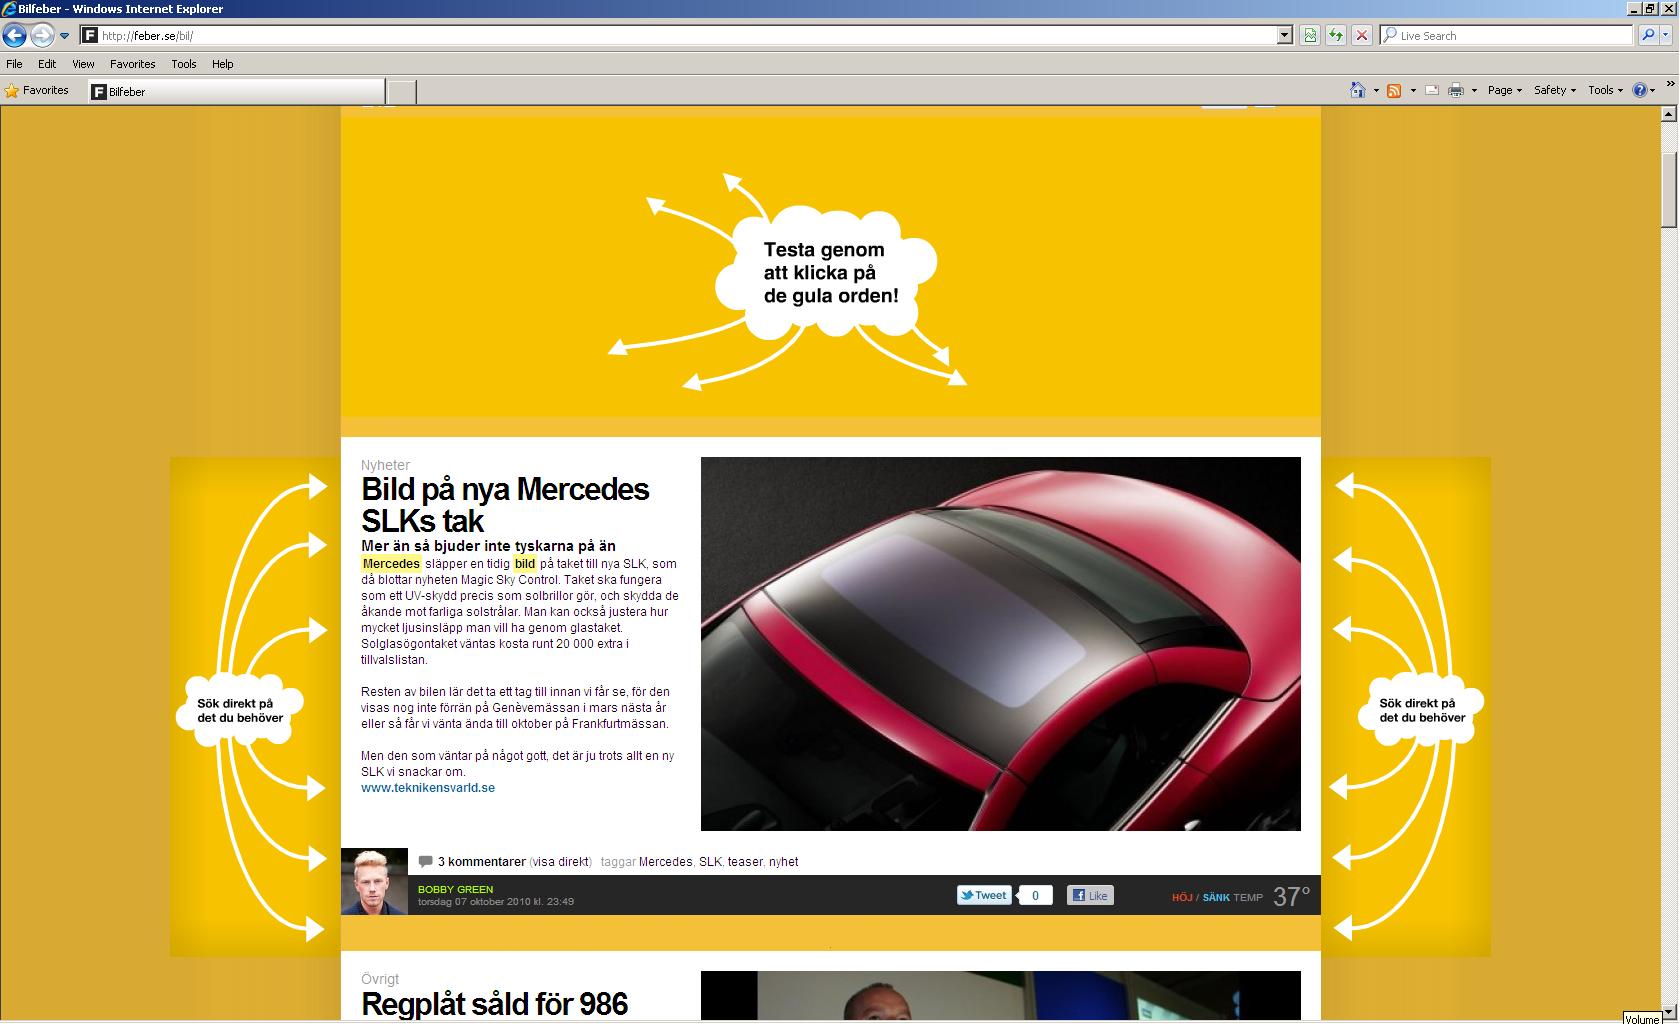1680x1024 pixels.
Task: Click SÄNK to lower temperature
Action: tap(1216, 898)
